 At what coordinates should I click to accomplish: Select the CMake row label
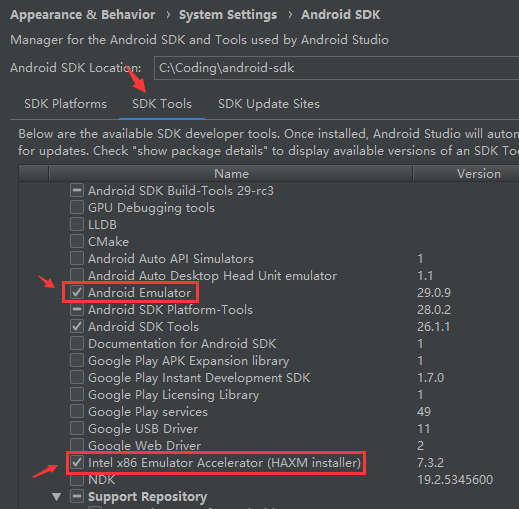[x=108, y=242]
